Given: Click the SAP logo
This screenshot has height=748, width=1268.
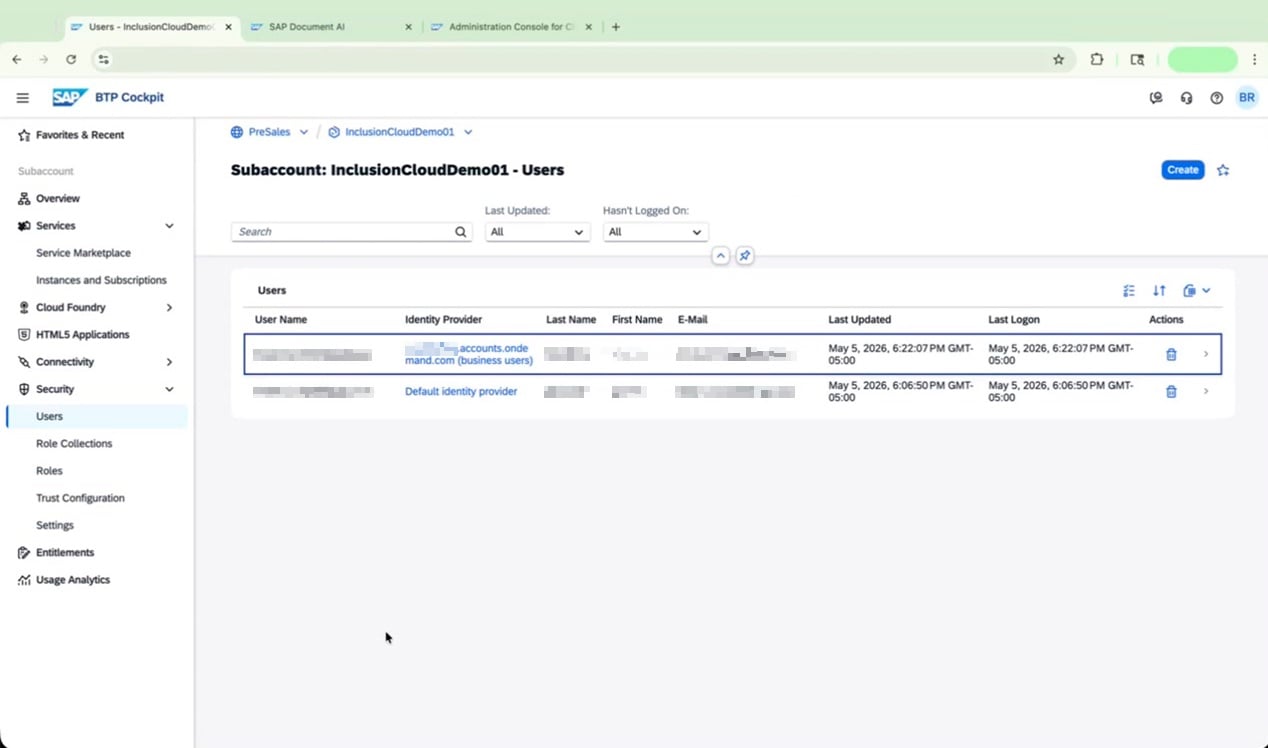Looking at the screenshot, I should pyautogui.click(x=70, y=97).
